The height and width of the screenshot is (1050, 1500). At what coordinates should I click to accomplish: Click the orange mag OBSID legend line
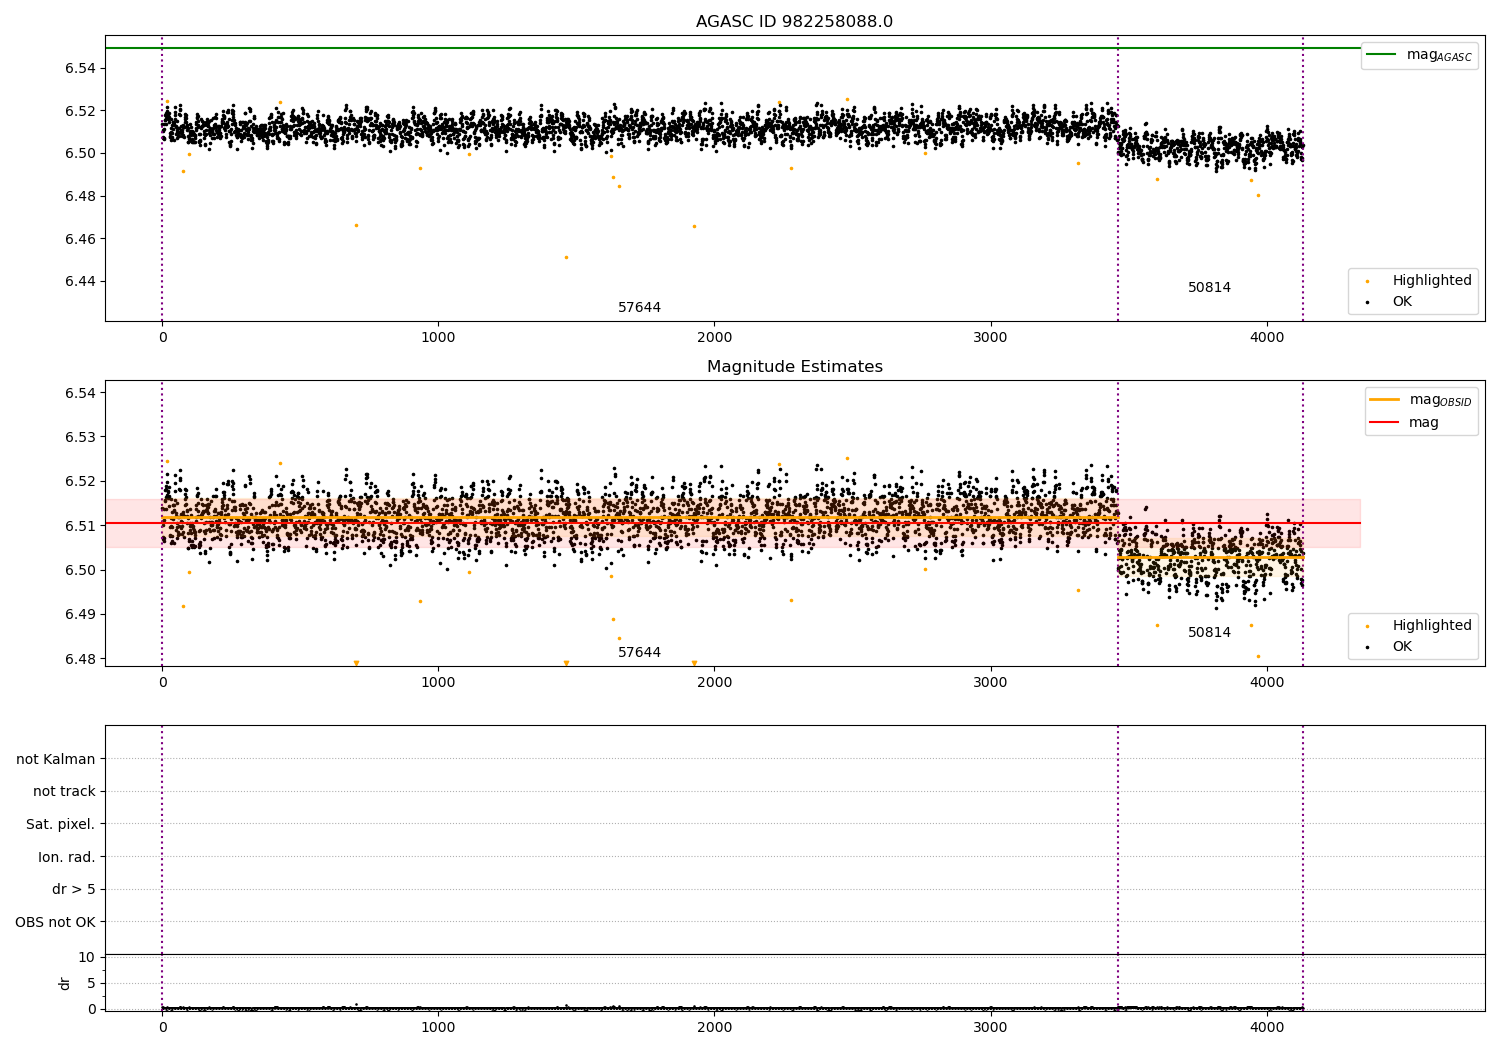[1385, 400]
